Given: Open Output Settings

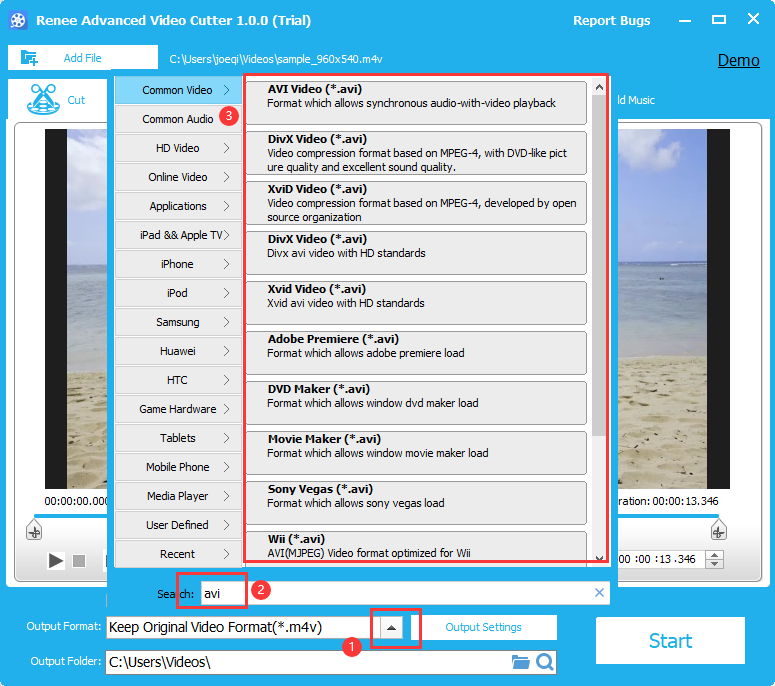Looking at the screenshot, I should [483, 628].
